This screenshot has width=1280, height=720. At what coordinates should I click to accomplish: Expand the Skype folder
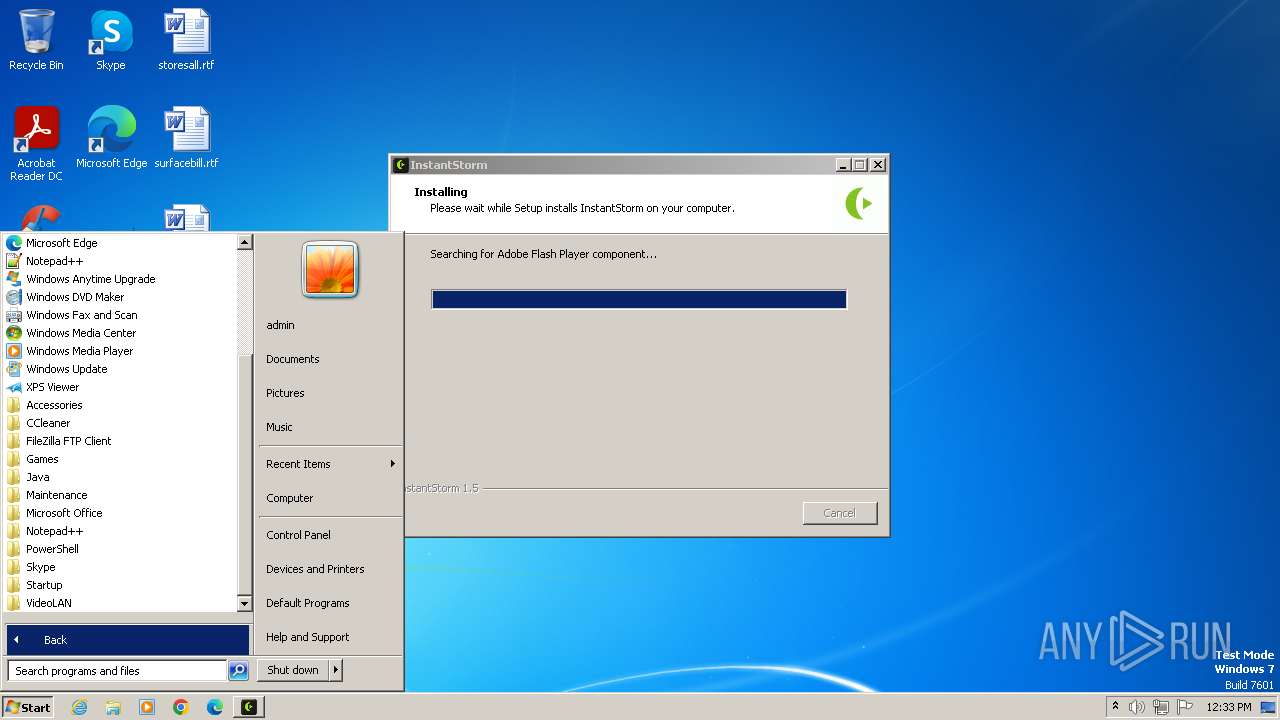click(120, 567)
